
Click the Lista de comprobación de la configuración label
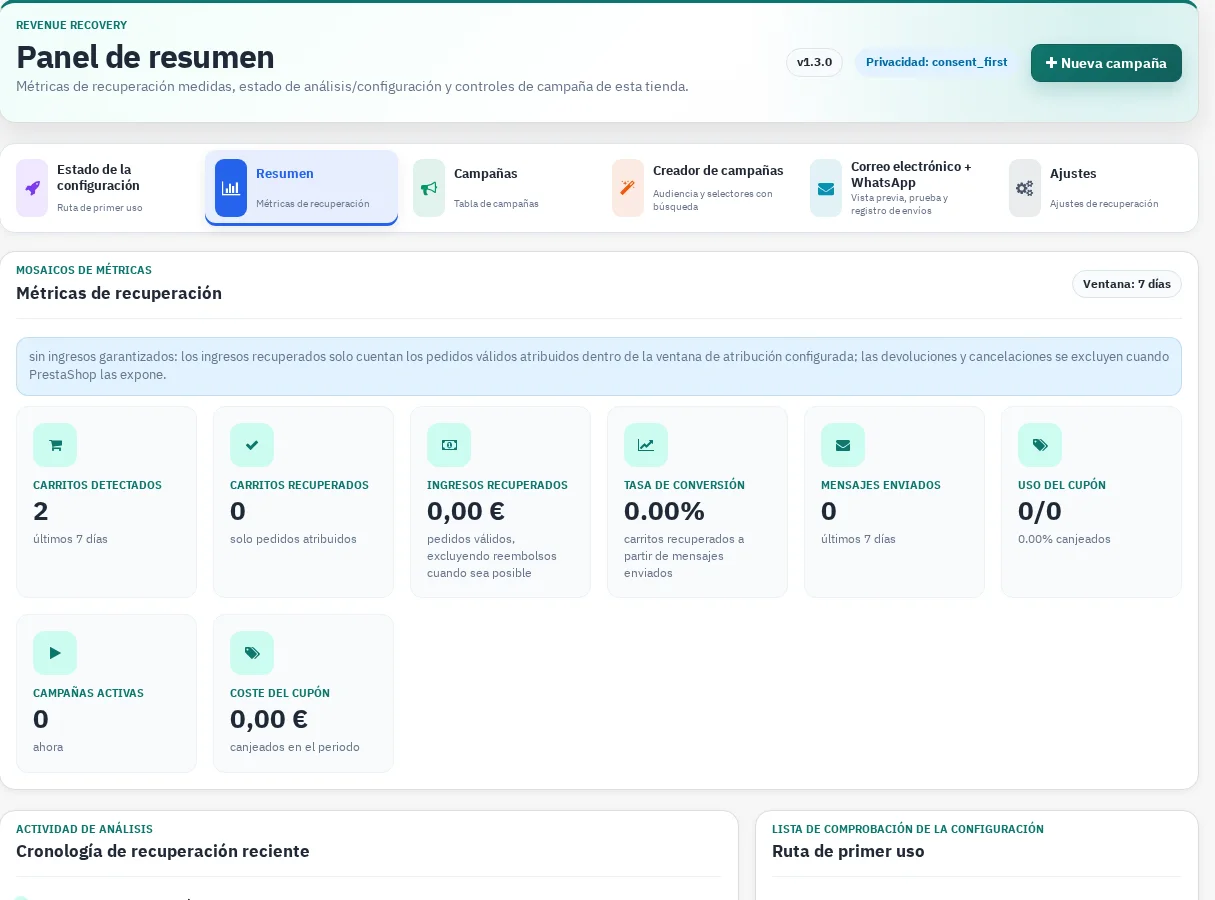(x=908, y=829)
